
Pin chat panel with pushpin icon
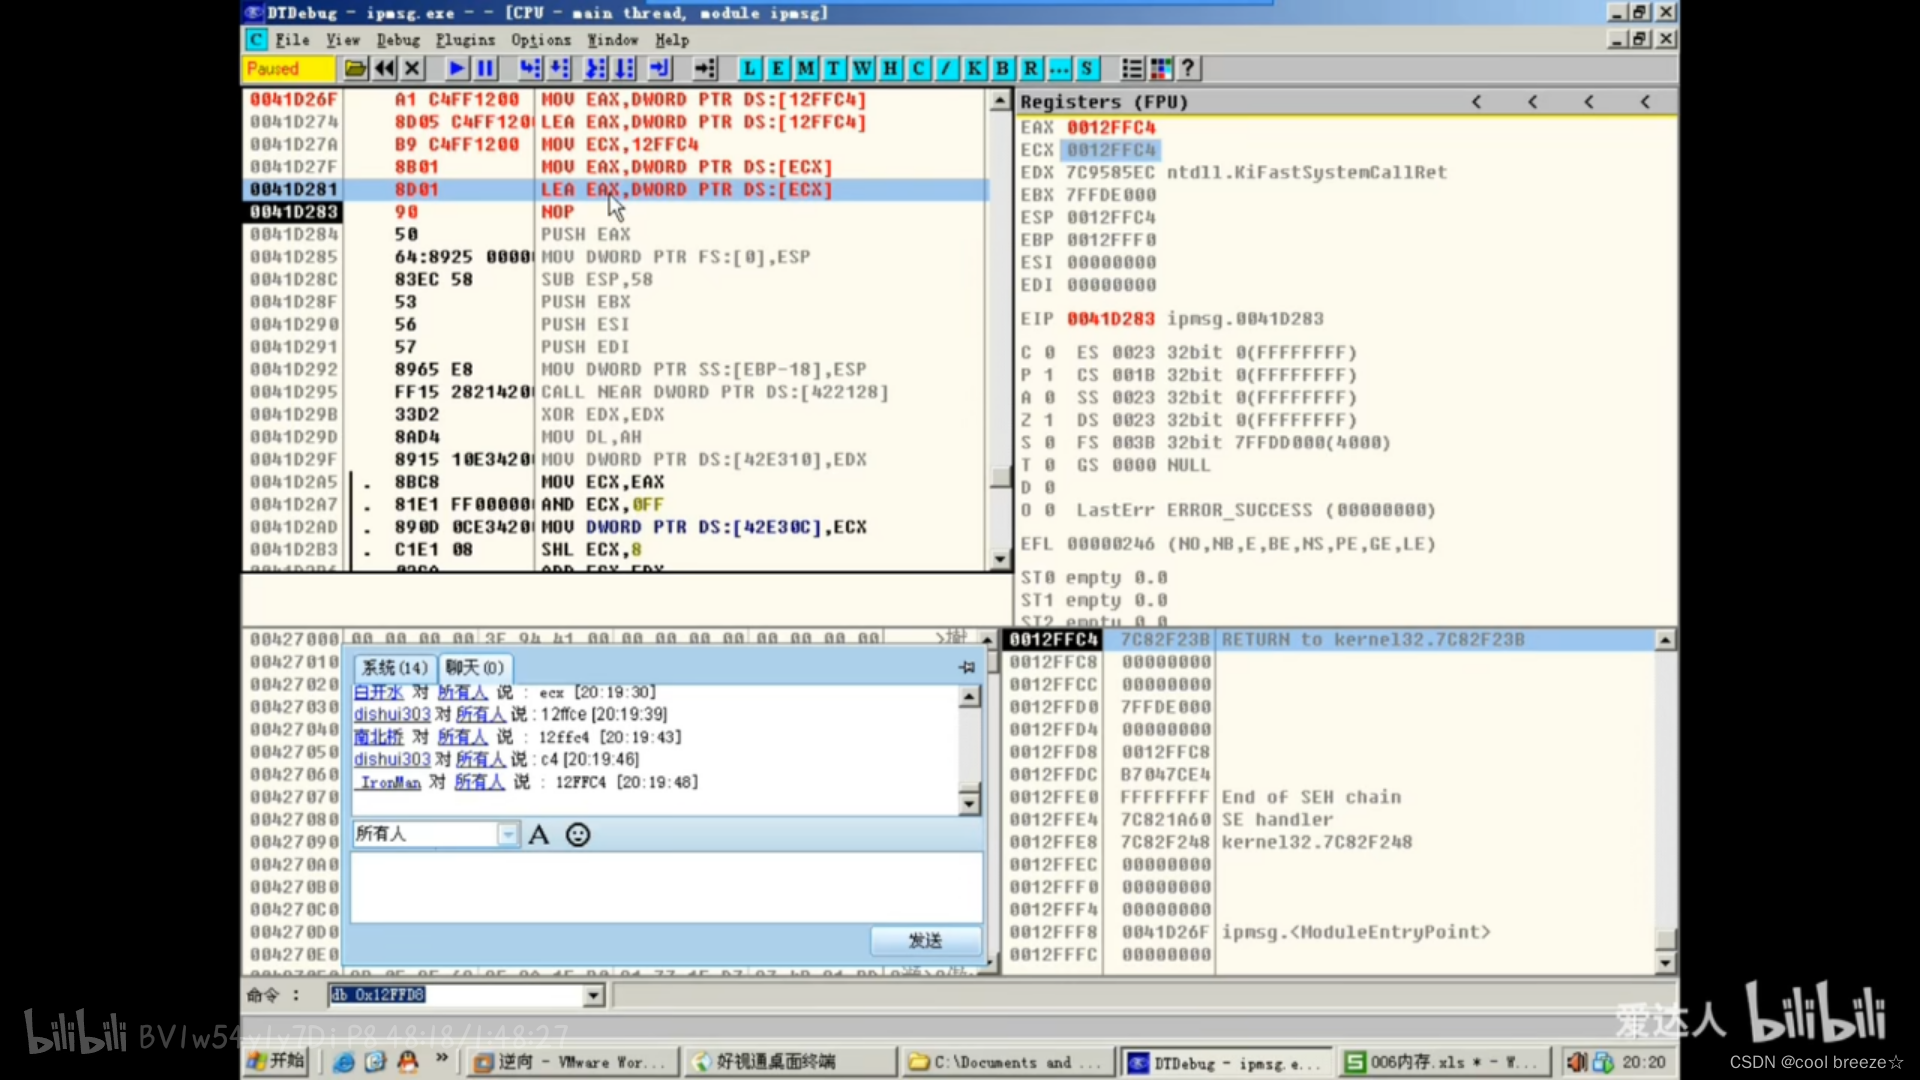(967, 667)
